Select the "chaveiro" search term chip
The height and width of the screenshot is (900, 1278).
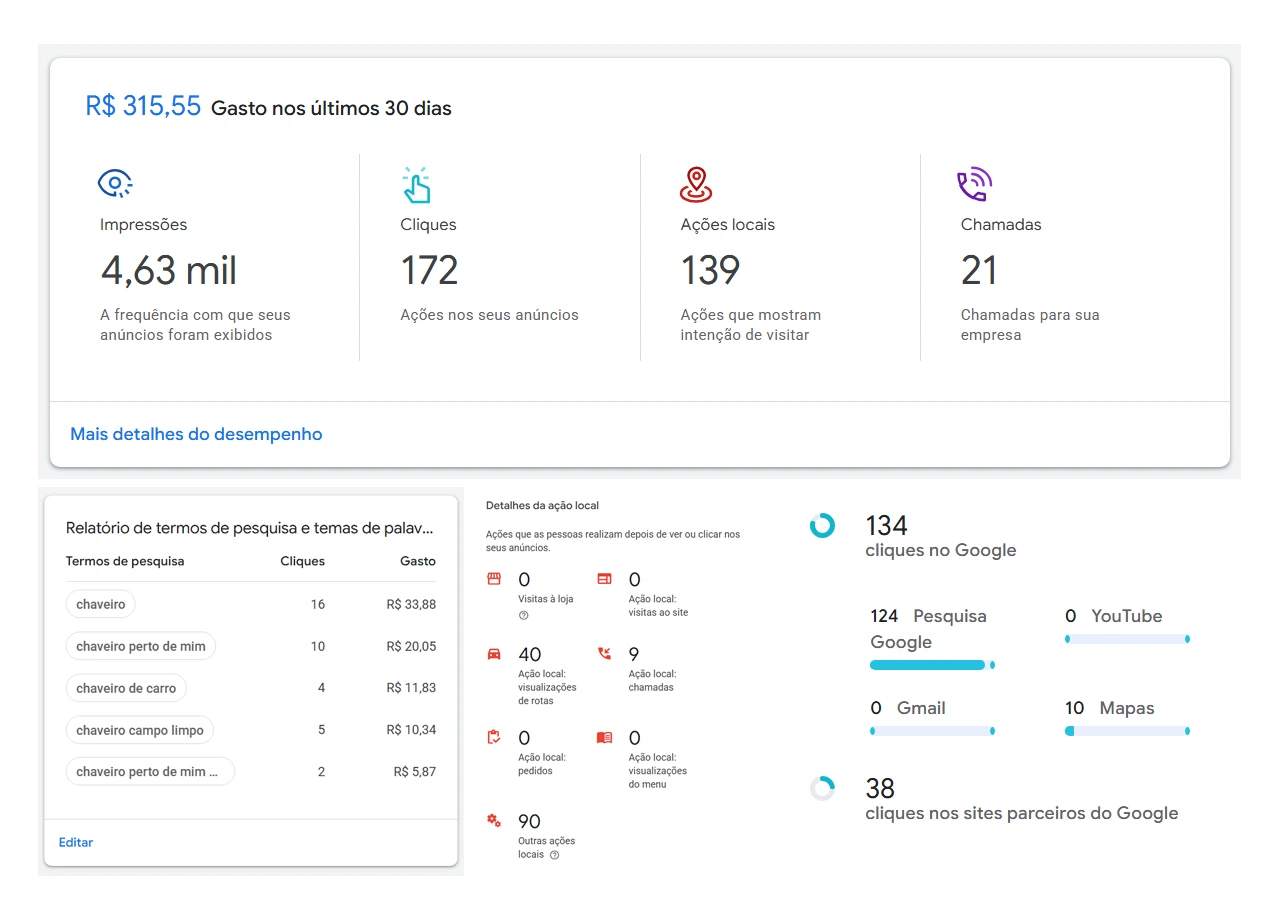(101, 604)
